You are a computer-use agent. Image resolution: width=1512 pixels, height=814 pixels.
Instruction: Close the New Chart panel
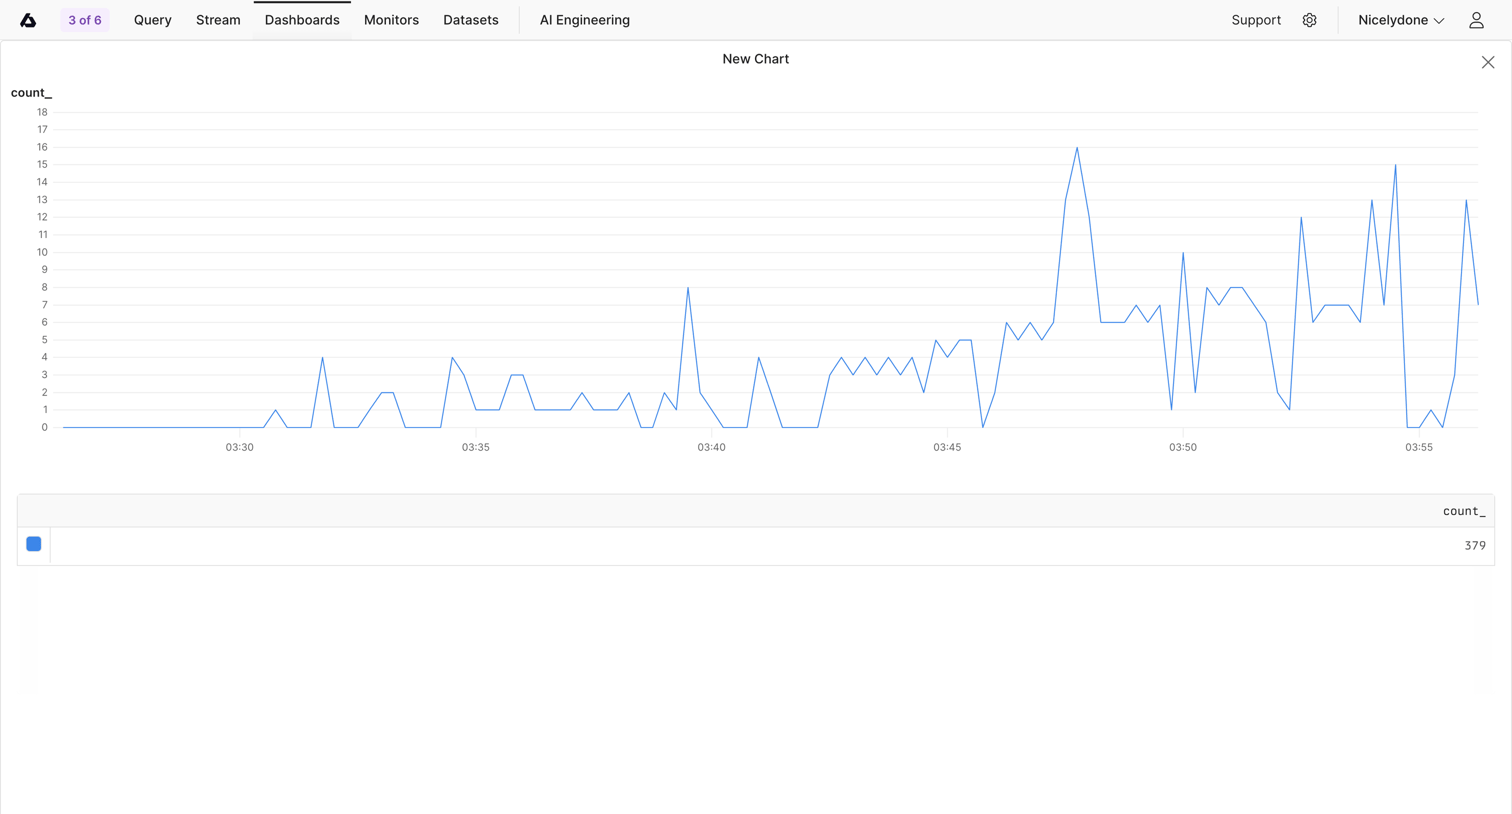[1488, 62]
